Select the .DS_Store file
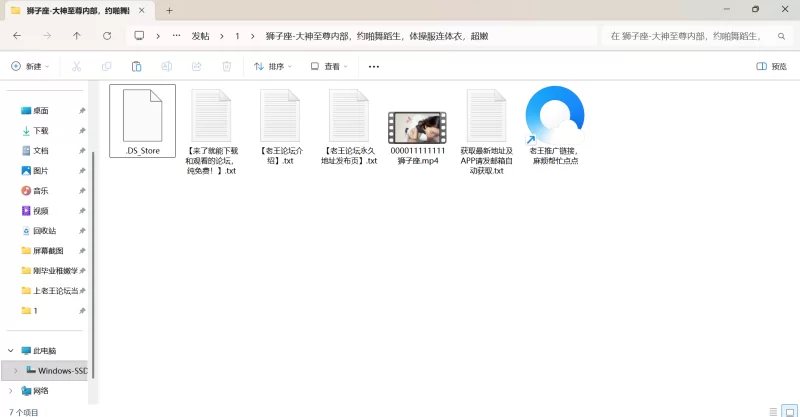This screenshot has height=417, width=800. pyautogui.click(x=142, y=120)
